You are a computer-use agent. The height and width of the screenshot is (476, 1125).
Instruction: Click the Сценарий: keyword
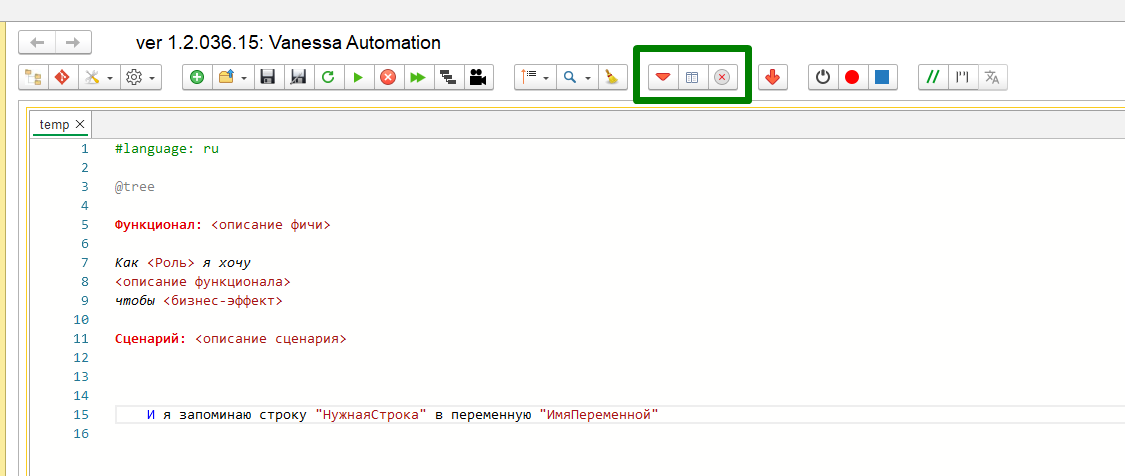pos(151,338)
